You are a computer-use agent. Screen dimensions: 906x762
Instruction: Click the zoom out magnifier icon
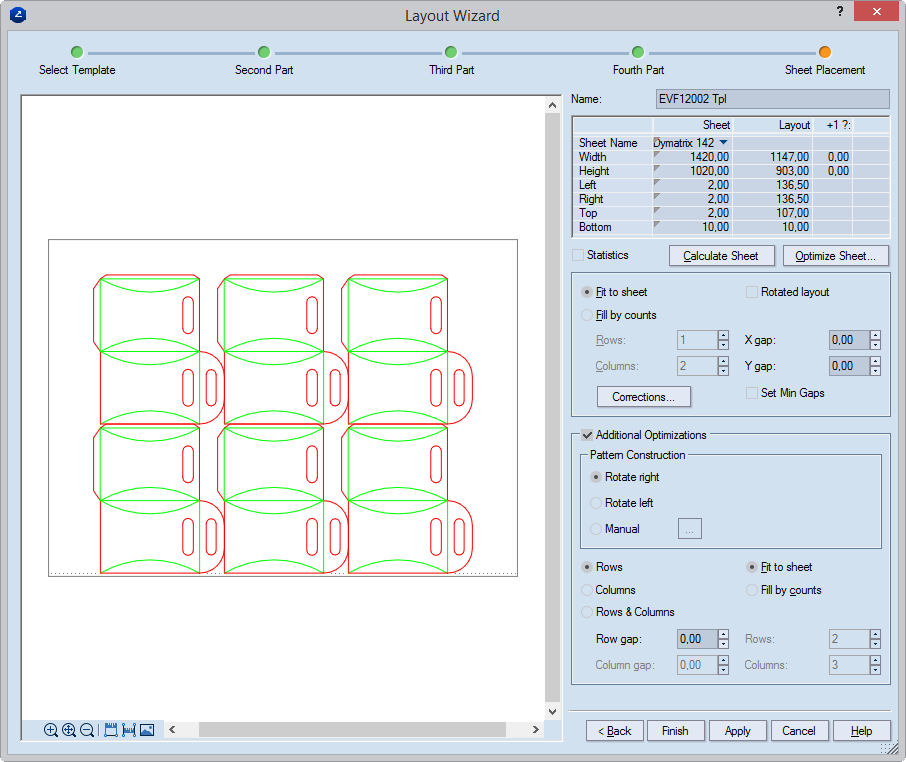[87, 730]
